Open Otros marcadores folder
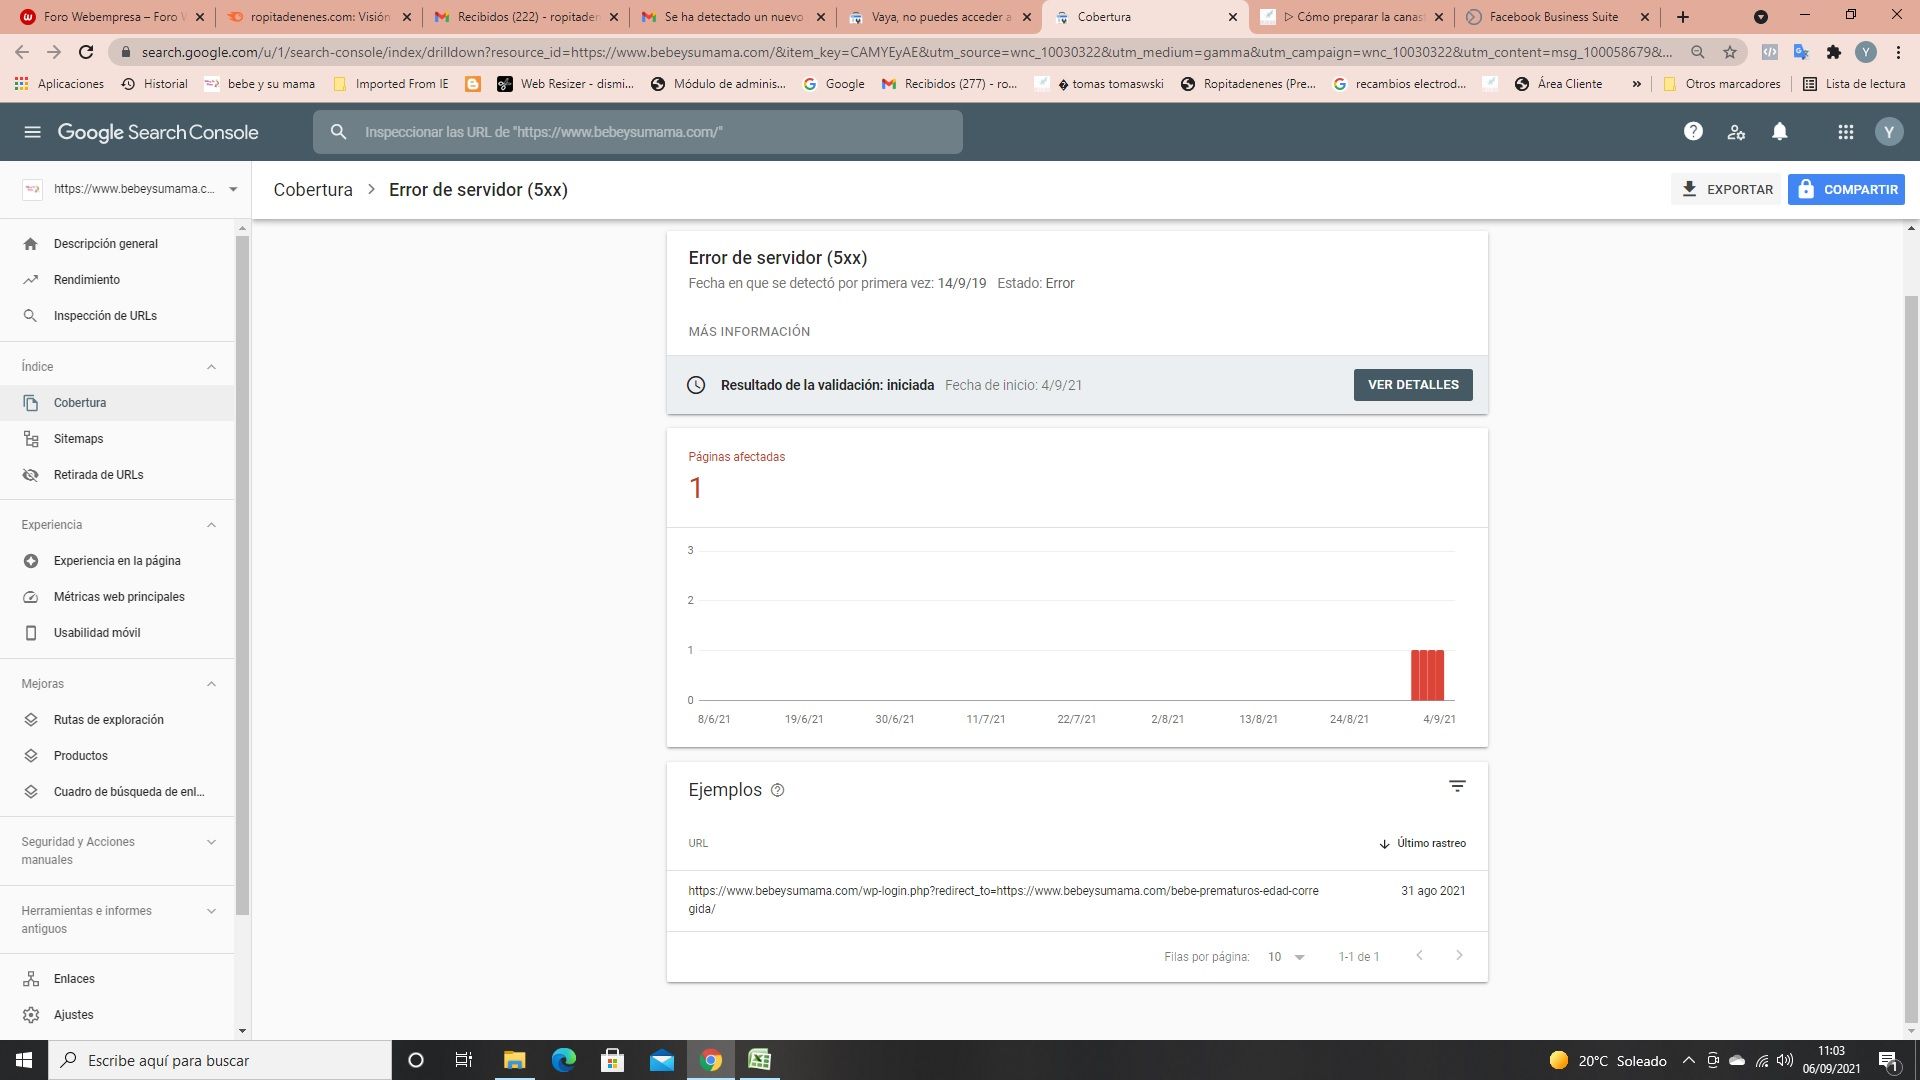Image resolution: width=1920 pixels, height=1080 pixels. pyautogui.click(x=1721, y=84)
